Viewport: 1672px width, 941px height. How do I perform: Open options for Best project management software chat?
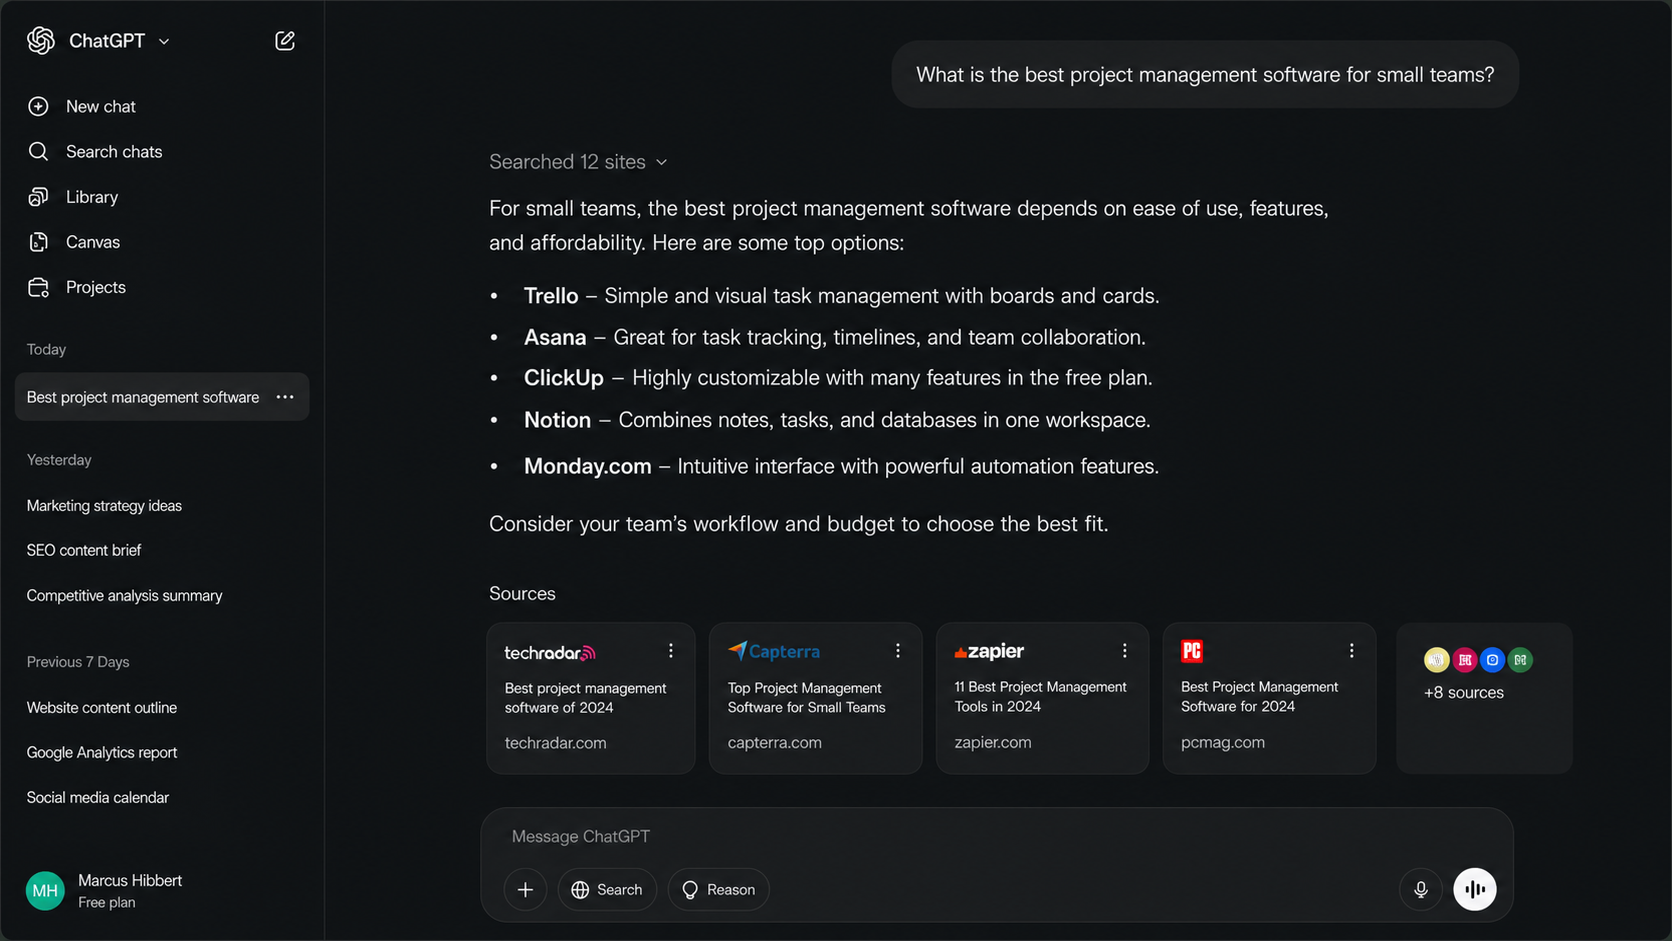click(x=285, y=397)
